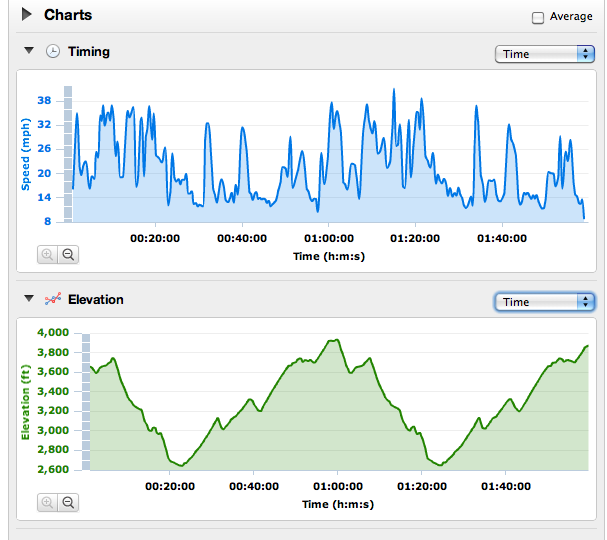The image size is (607, 540).
Task: Click the Elevation heading text
Action: pyautogui.click(x=96, y=299)
